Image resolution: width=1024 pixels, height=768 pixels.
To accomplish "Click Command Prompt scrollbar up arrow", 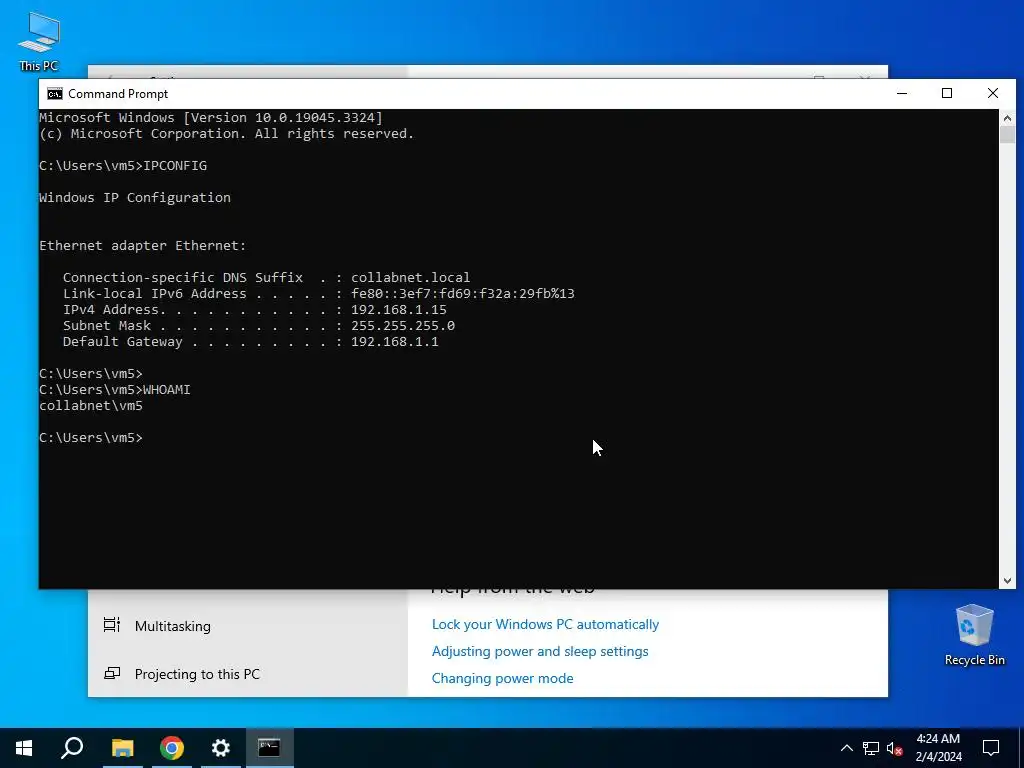I will [x=1007, y=118].
